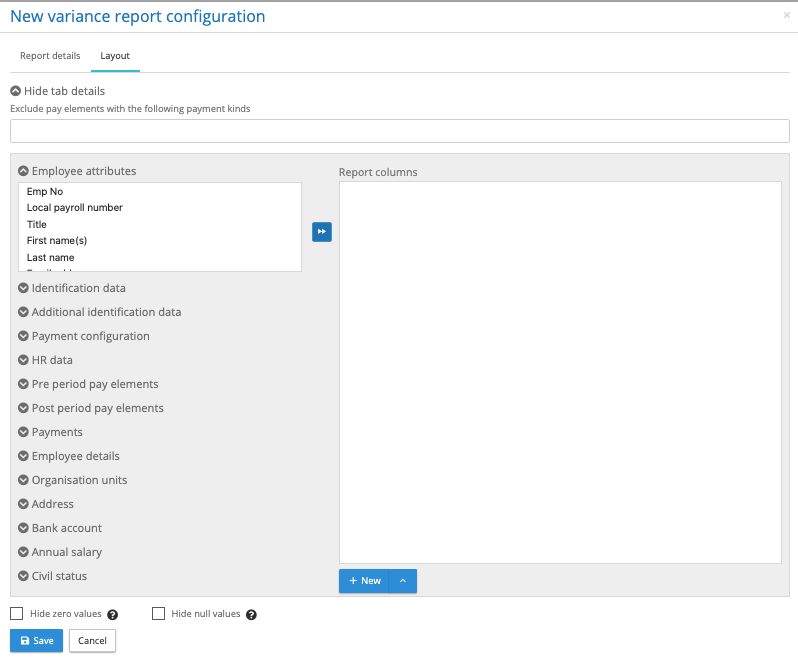Add a new report column with New

pos(364,581)
